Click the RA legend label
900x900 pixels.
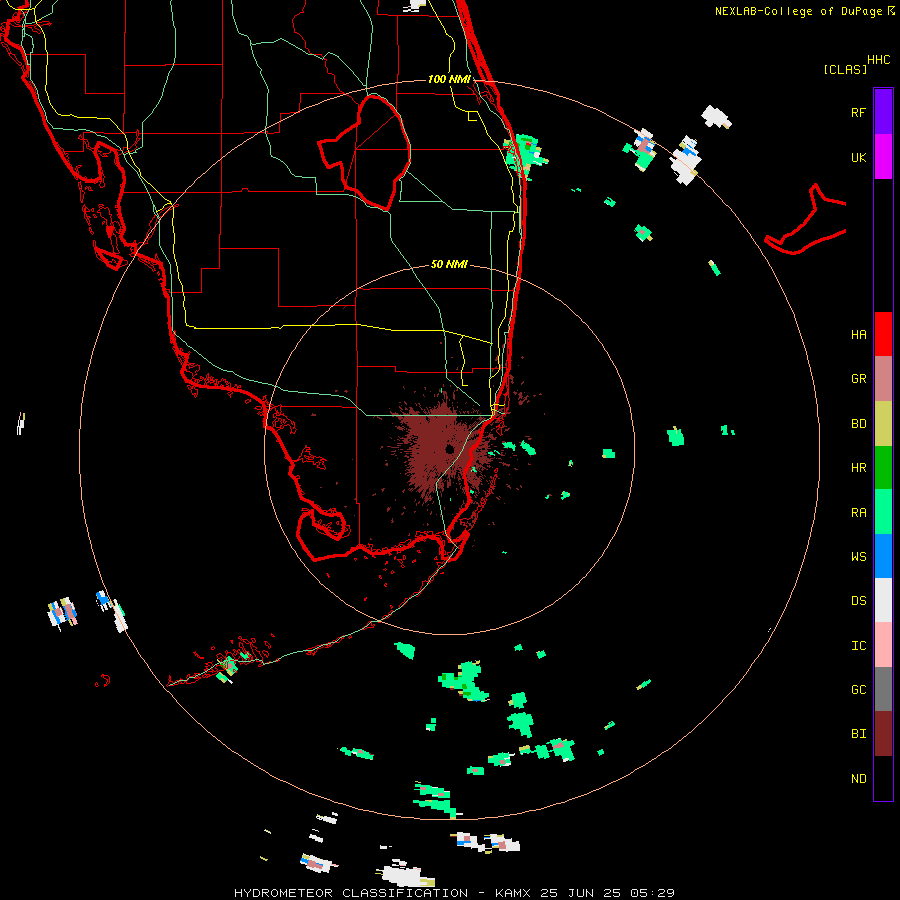[858, 513]
